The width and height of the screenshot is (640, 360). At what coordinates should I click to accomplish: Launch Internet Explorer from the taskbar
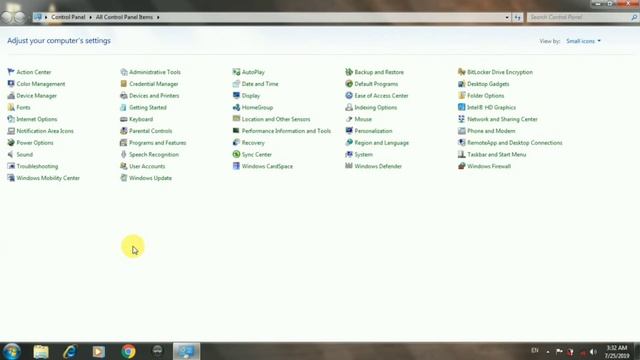coord(70,351)
